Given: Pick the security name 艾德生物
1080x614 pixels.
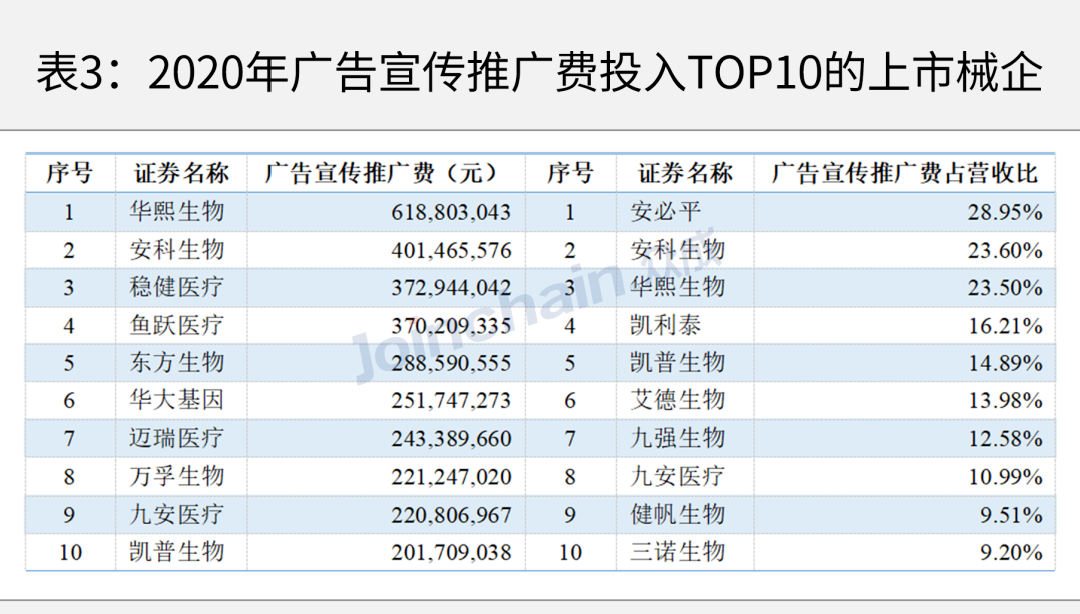Looking at the screenshot, I should tap(678, 400).
